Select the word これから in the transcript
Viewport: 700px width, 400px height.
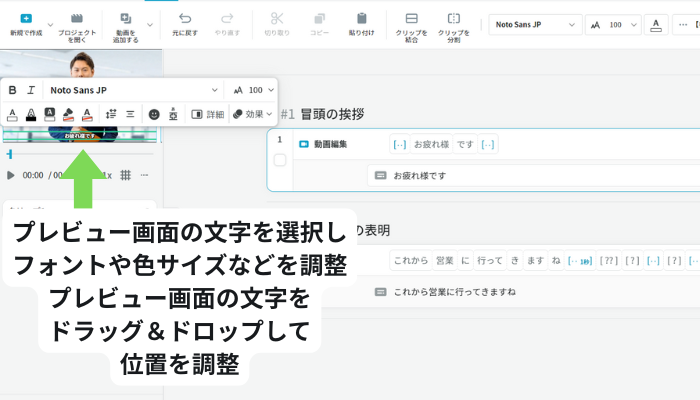coord(411,260)
